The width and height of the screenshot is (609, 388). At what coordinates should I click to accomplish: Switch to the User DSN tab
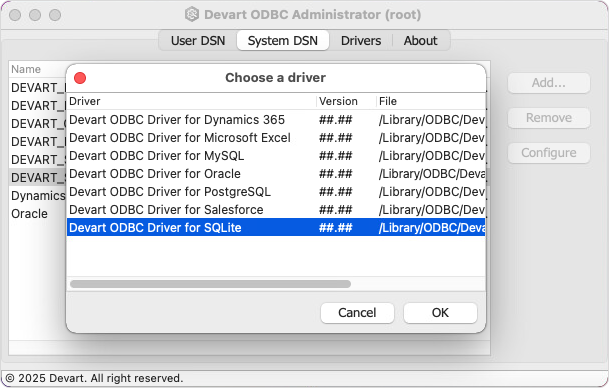click(198, 40)
